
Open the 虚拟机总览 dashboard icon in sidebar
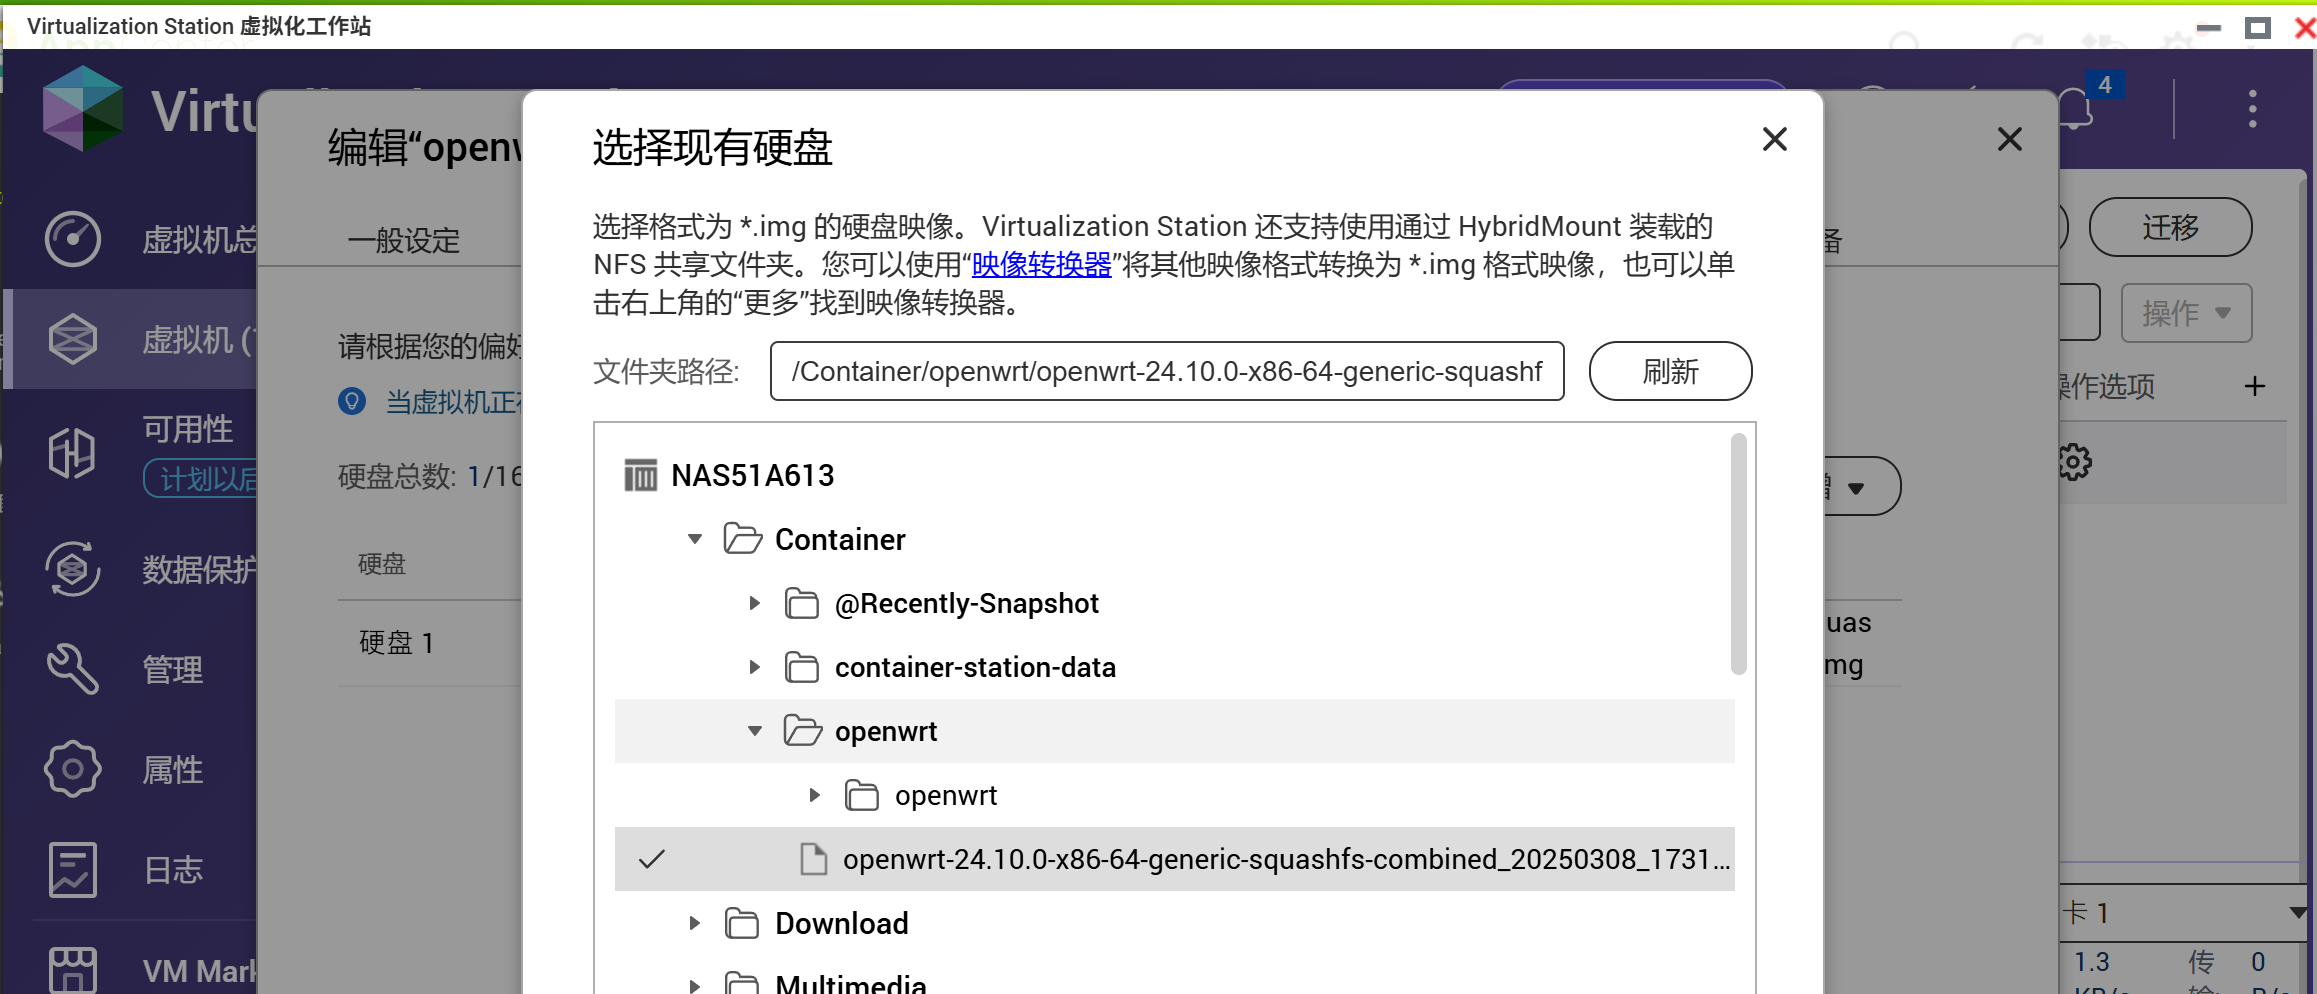pyautogui.click(x=71, y=238)
